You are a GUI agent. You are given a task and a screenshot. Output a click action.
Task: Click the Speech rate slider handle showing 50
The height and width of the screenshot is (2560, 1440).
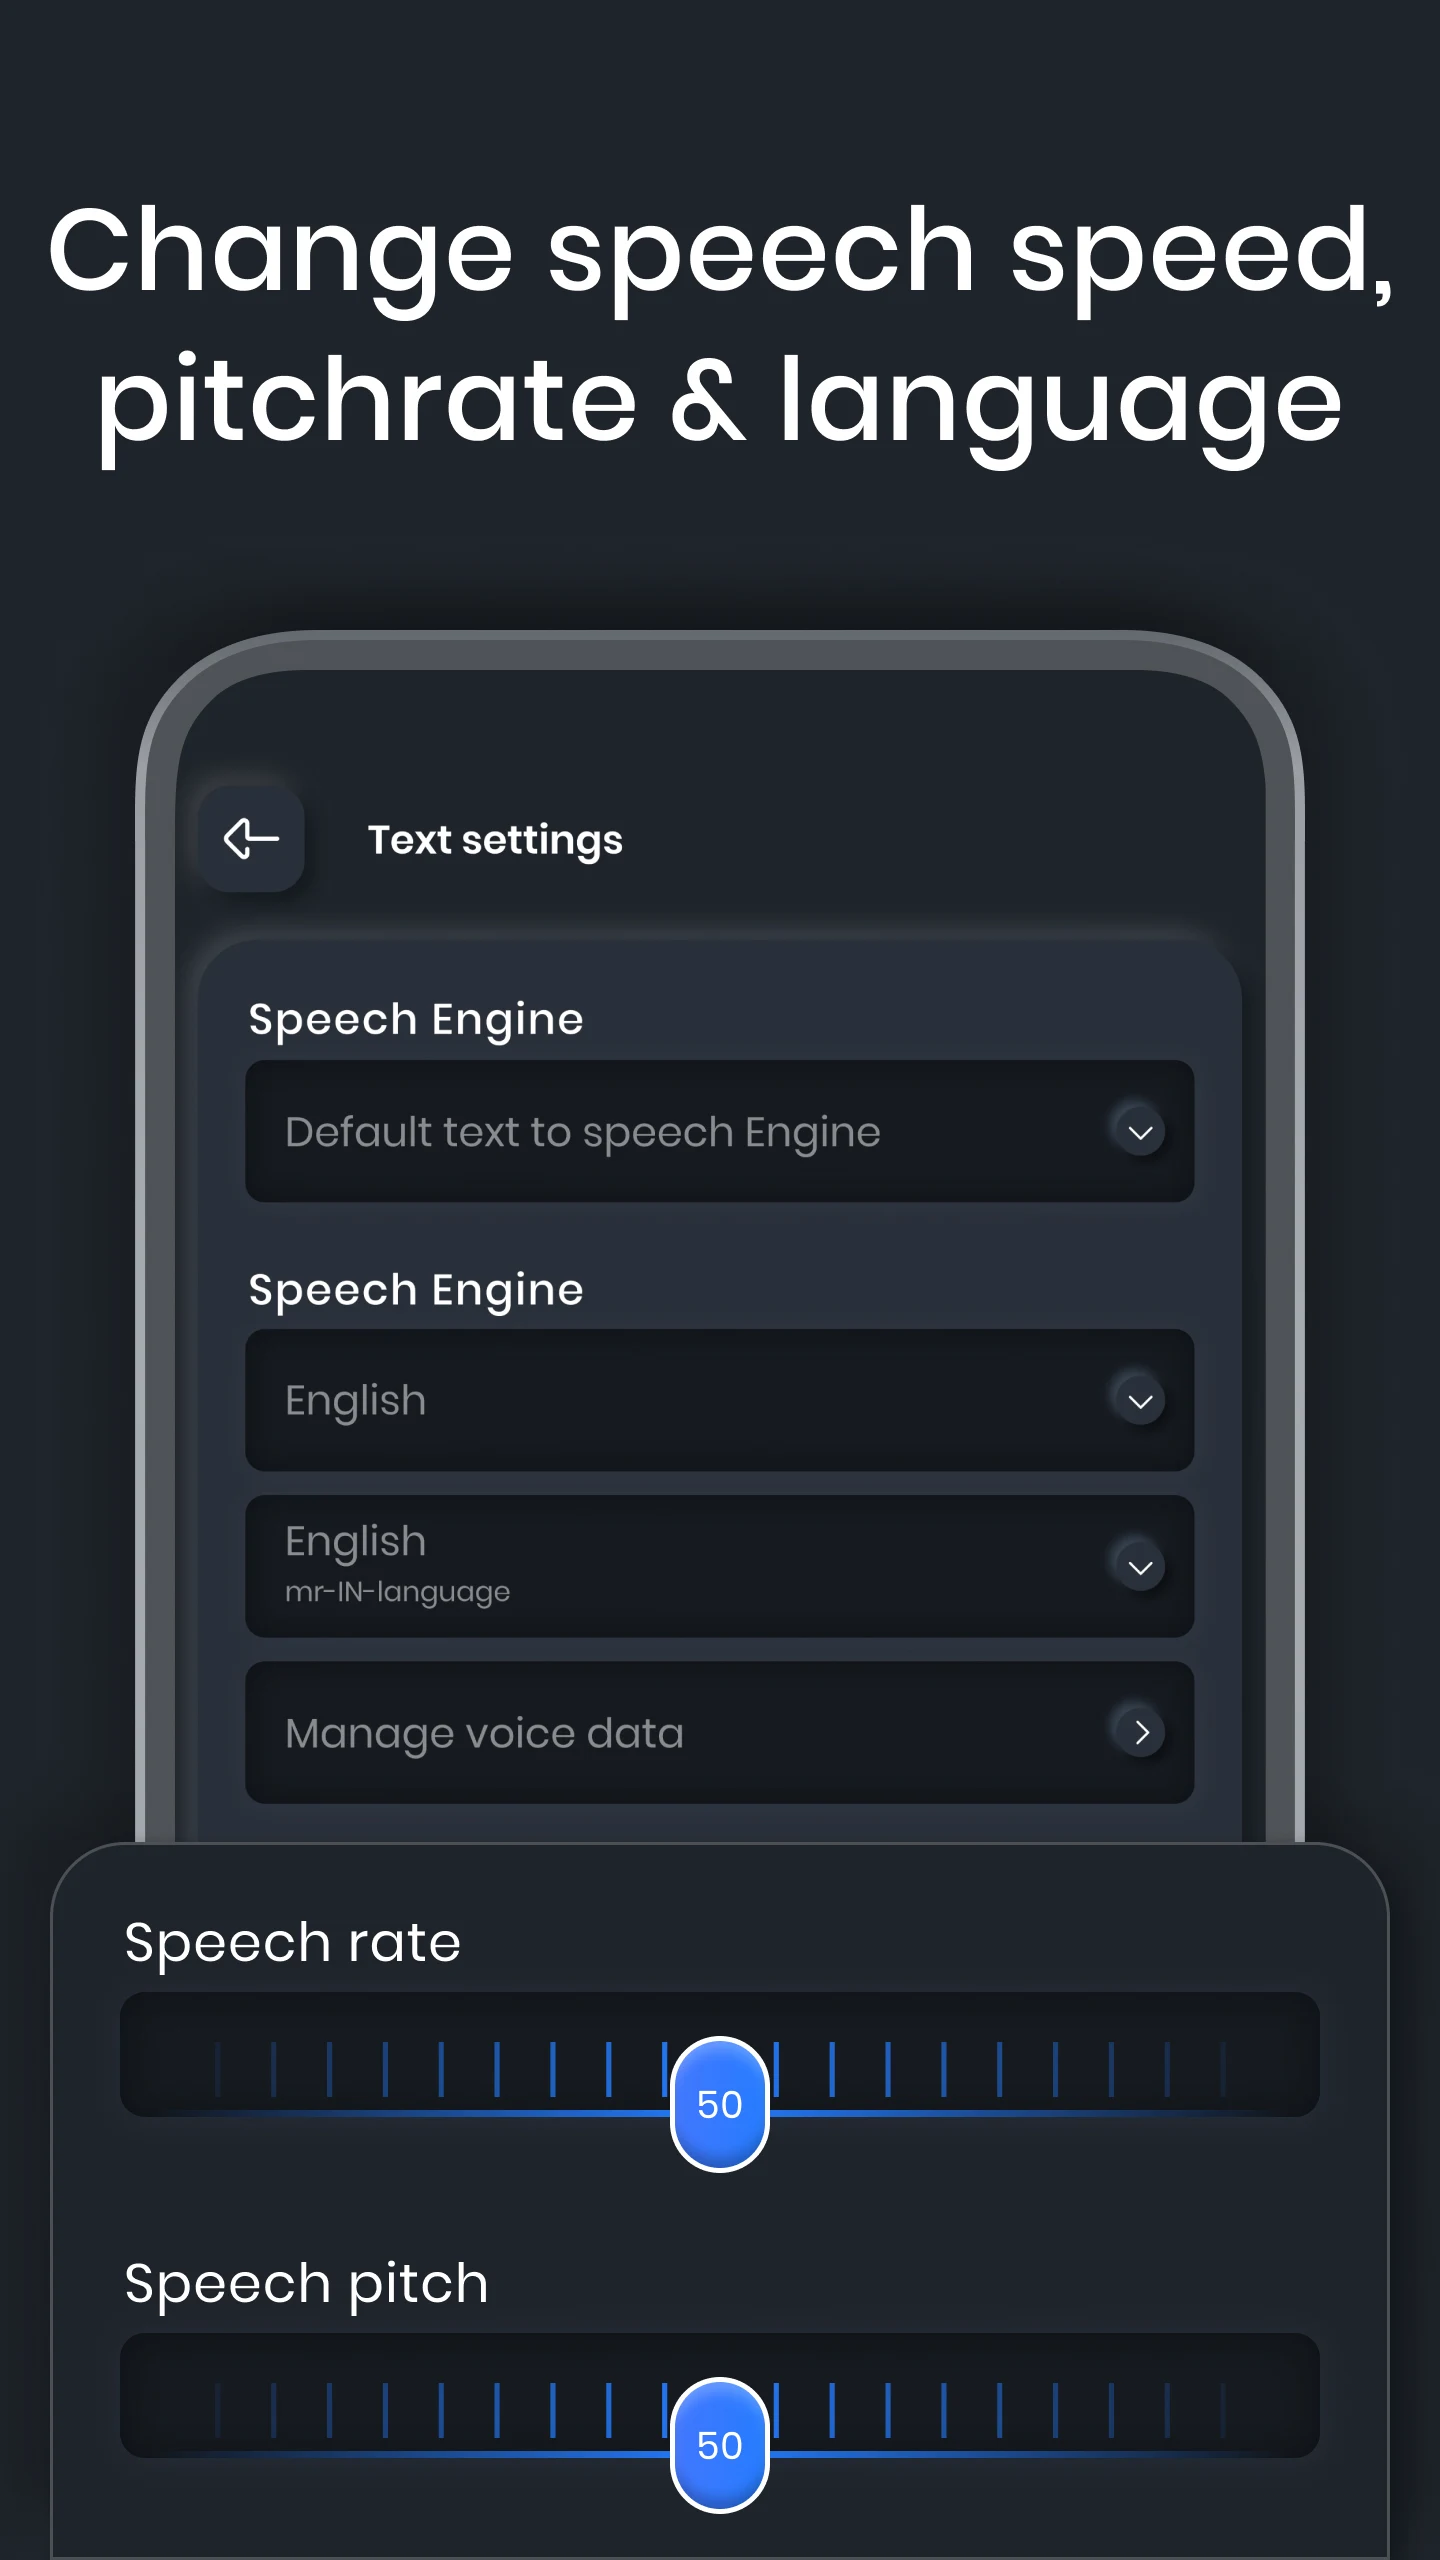click(x=719, y=2104)
